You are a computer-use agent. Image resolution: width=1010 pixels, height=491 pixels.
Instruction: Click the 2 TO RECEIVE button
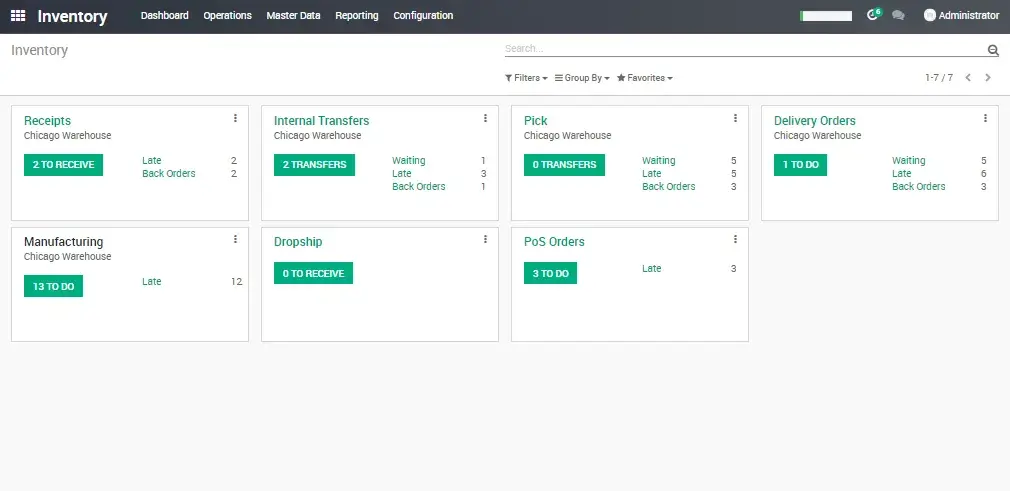tap(64, 165)
